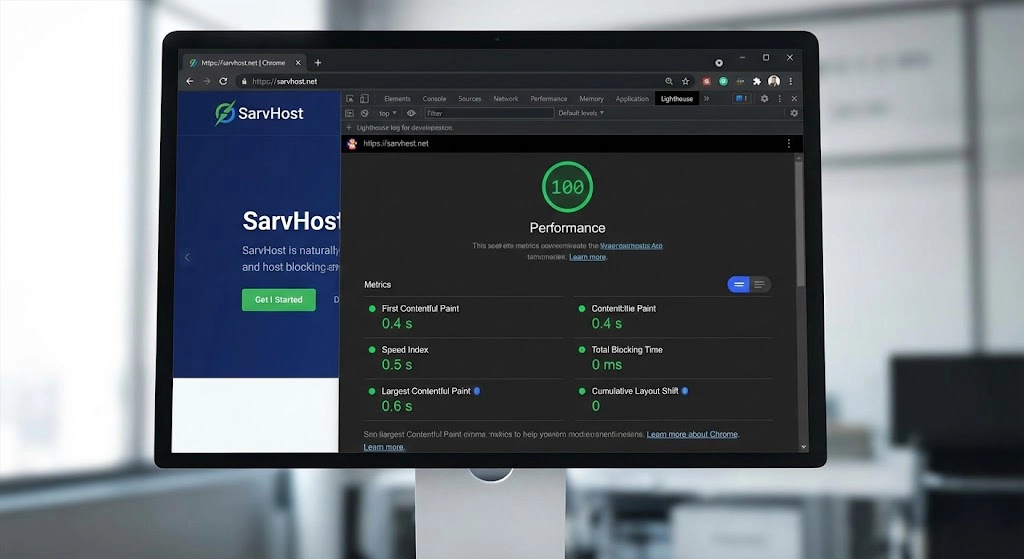Click the Total Blocking Time 0 ms metric
Image resolution: width=1024 pixels, height=559 pixels.
tap(673, 358)
